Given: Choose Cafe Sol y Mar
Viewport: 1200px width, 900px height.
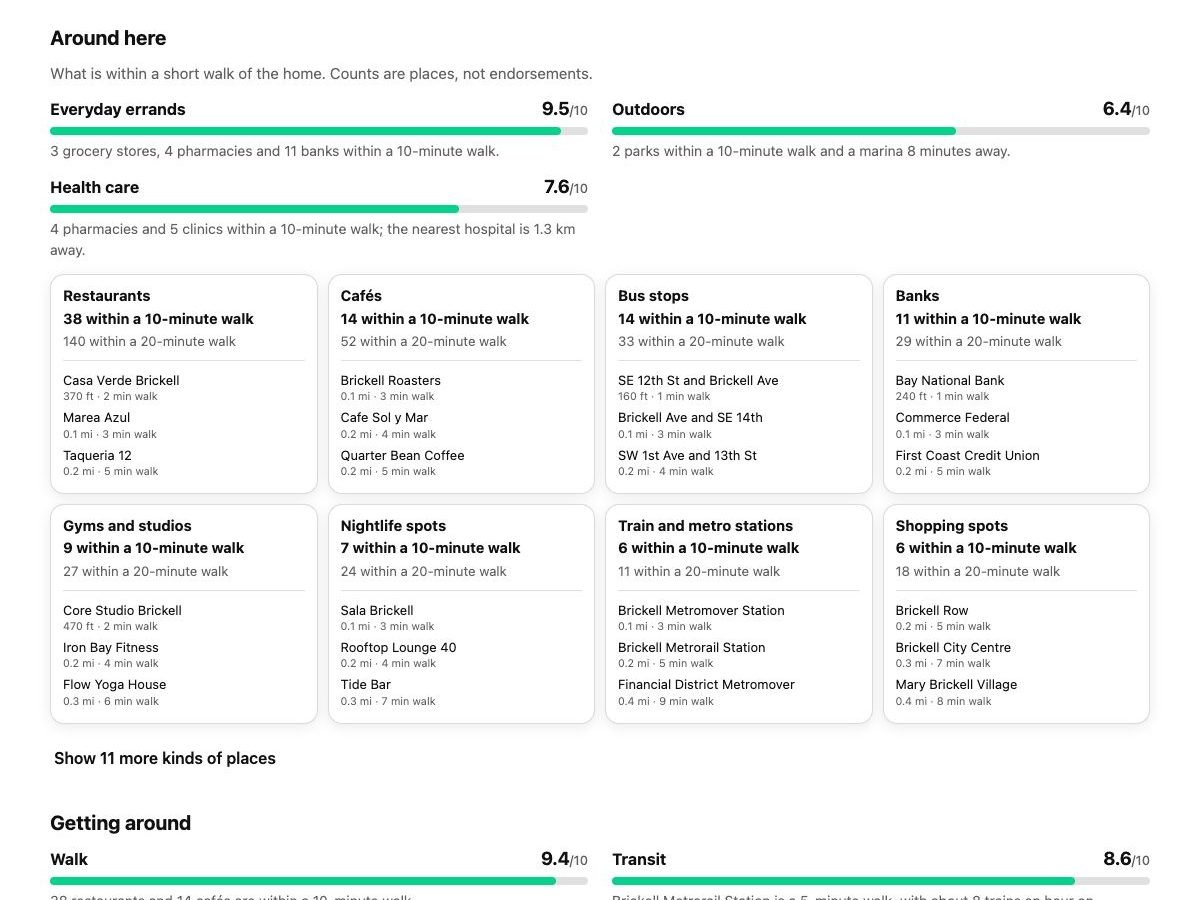Looking at the screenshot, I should click(384, 418).
